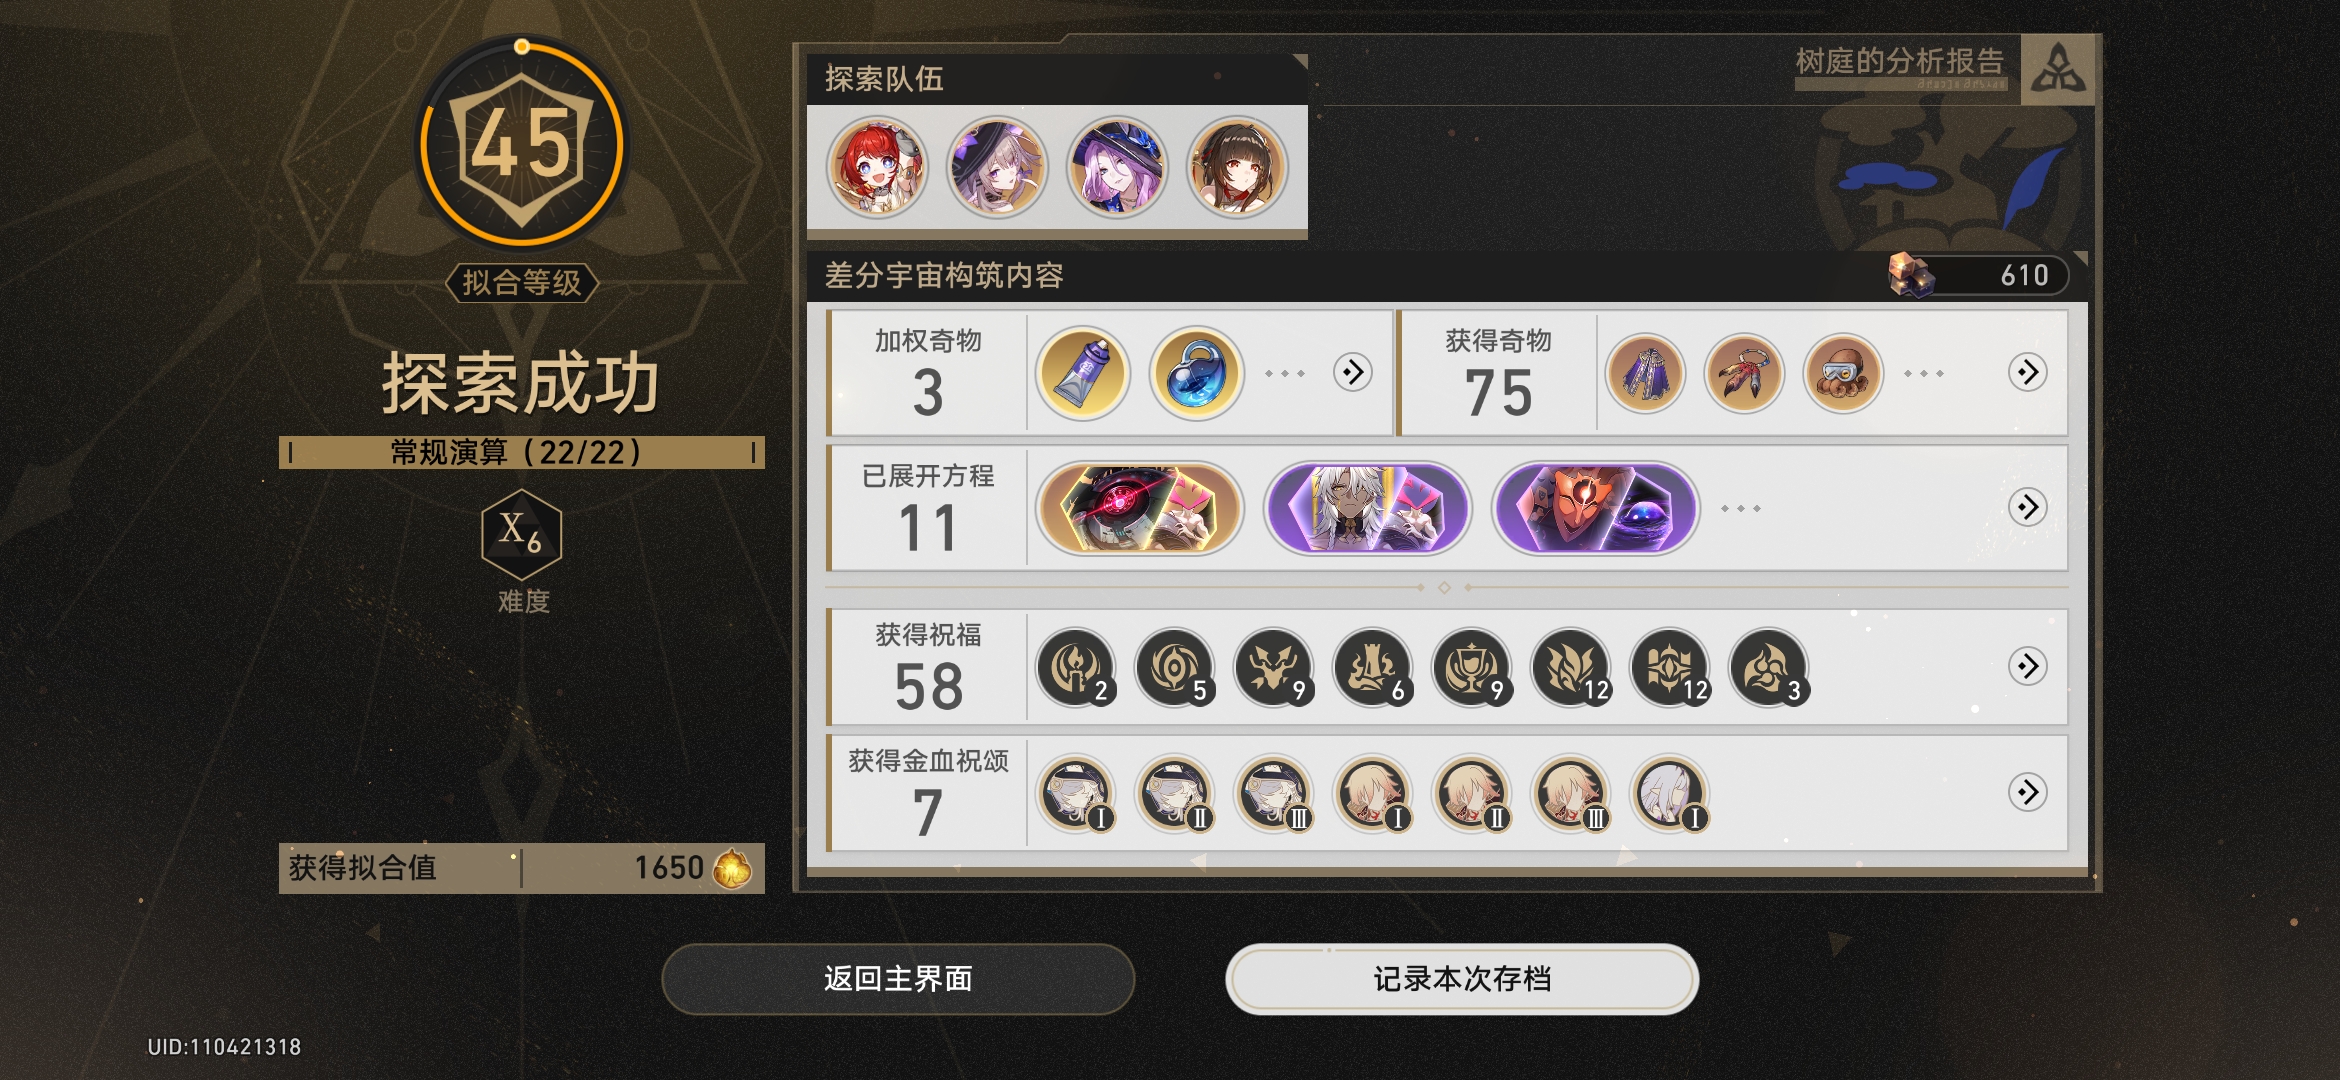The width and height of the screenshot is (2340, 1080).
Task: Click the blue lock weighted curio icon
Action: tap(1196, 373)
